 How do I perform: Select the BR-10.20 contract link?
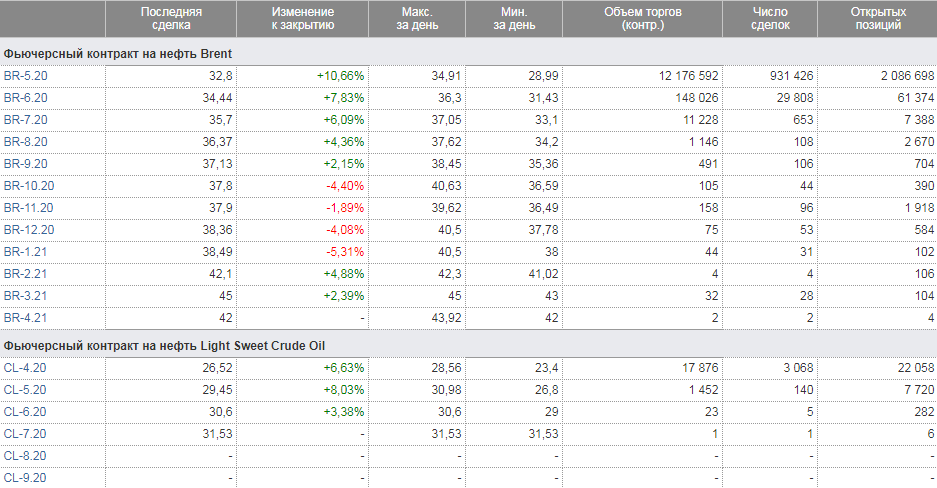[29, 186]
